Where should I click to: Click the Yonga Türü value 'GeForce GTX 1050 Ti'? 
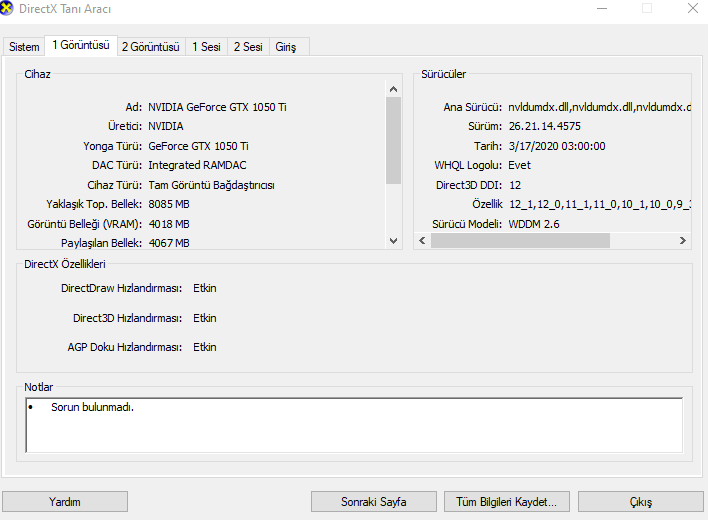coord(198,146)
